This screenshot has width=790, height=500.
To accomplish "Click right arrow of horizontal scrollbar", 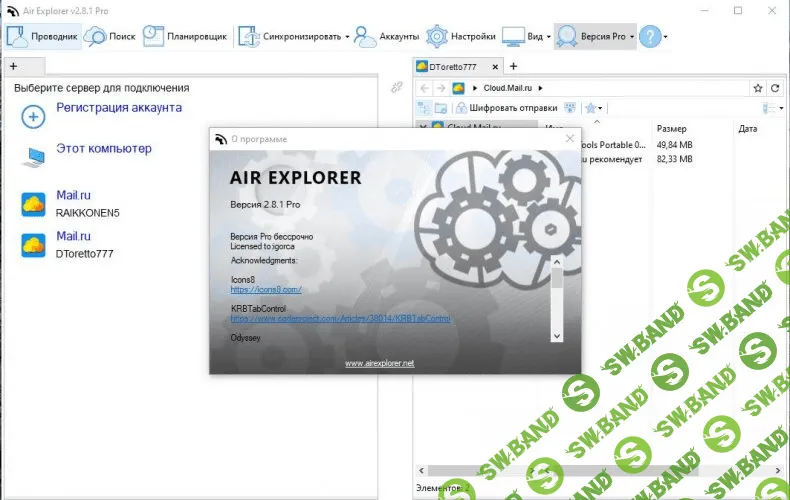I will click(x=778, y=471).
